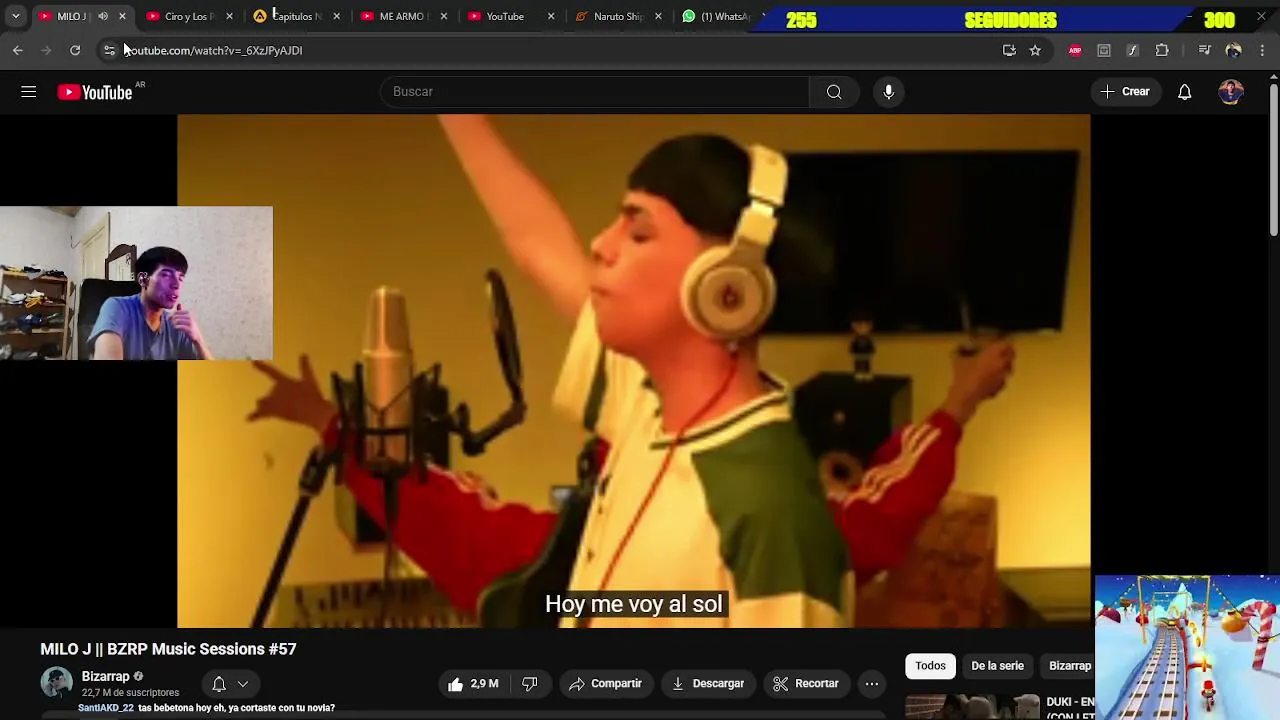Open the Chrome profile avatar
Screen dimensions: 1280x720
point(1233,50)
